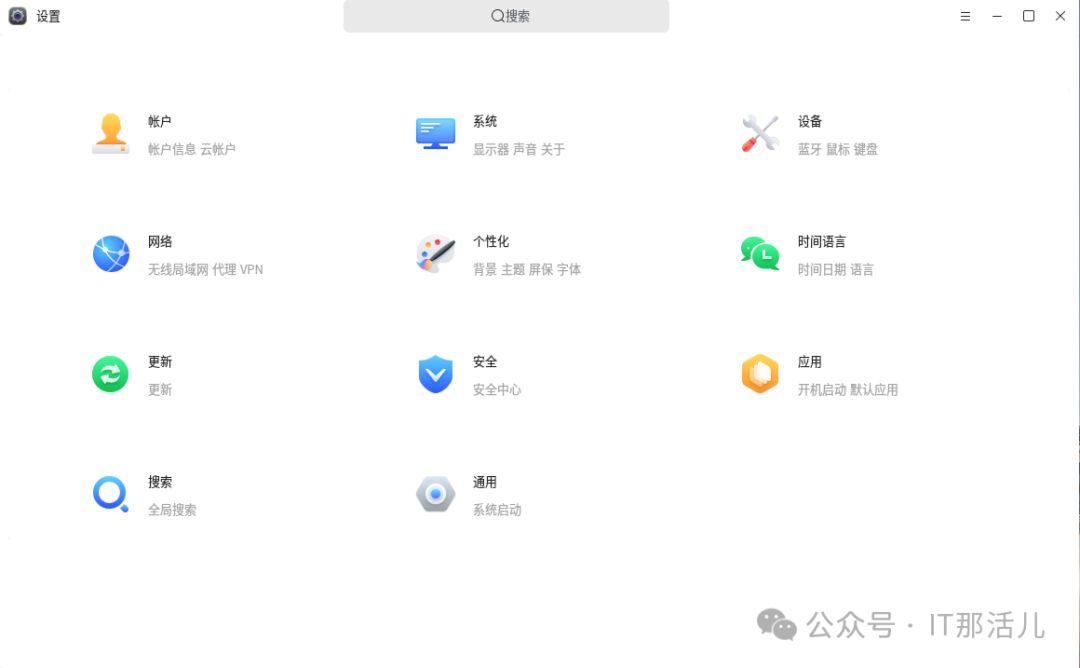Open the 网络 globe icon
This screenshot has height=668, width=1080.
point(111,254)
